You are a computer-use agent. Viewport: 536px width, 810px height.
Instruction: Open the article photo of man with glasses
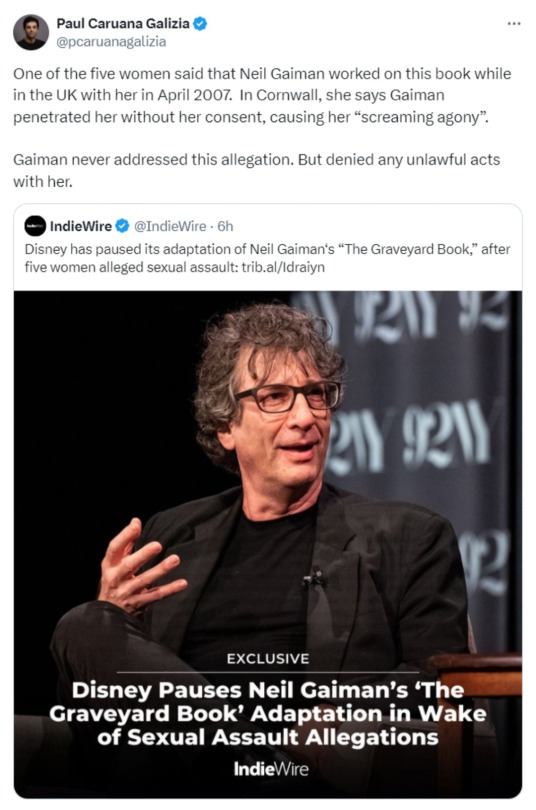tap(267, 544)
